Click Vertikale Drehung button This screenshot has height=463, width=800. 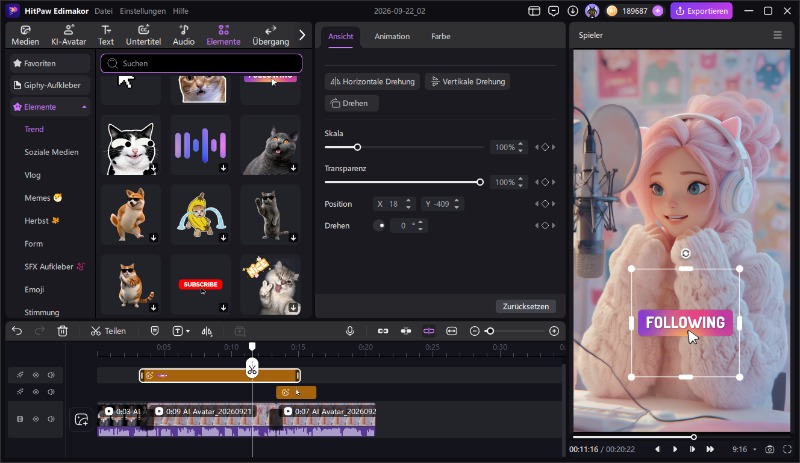pyautogui.click(x=467, y=81)
